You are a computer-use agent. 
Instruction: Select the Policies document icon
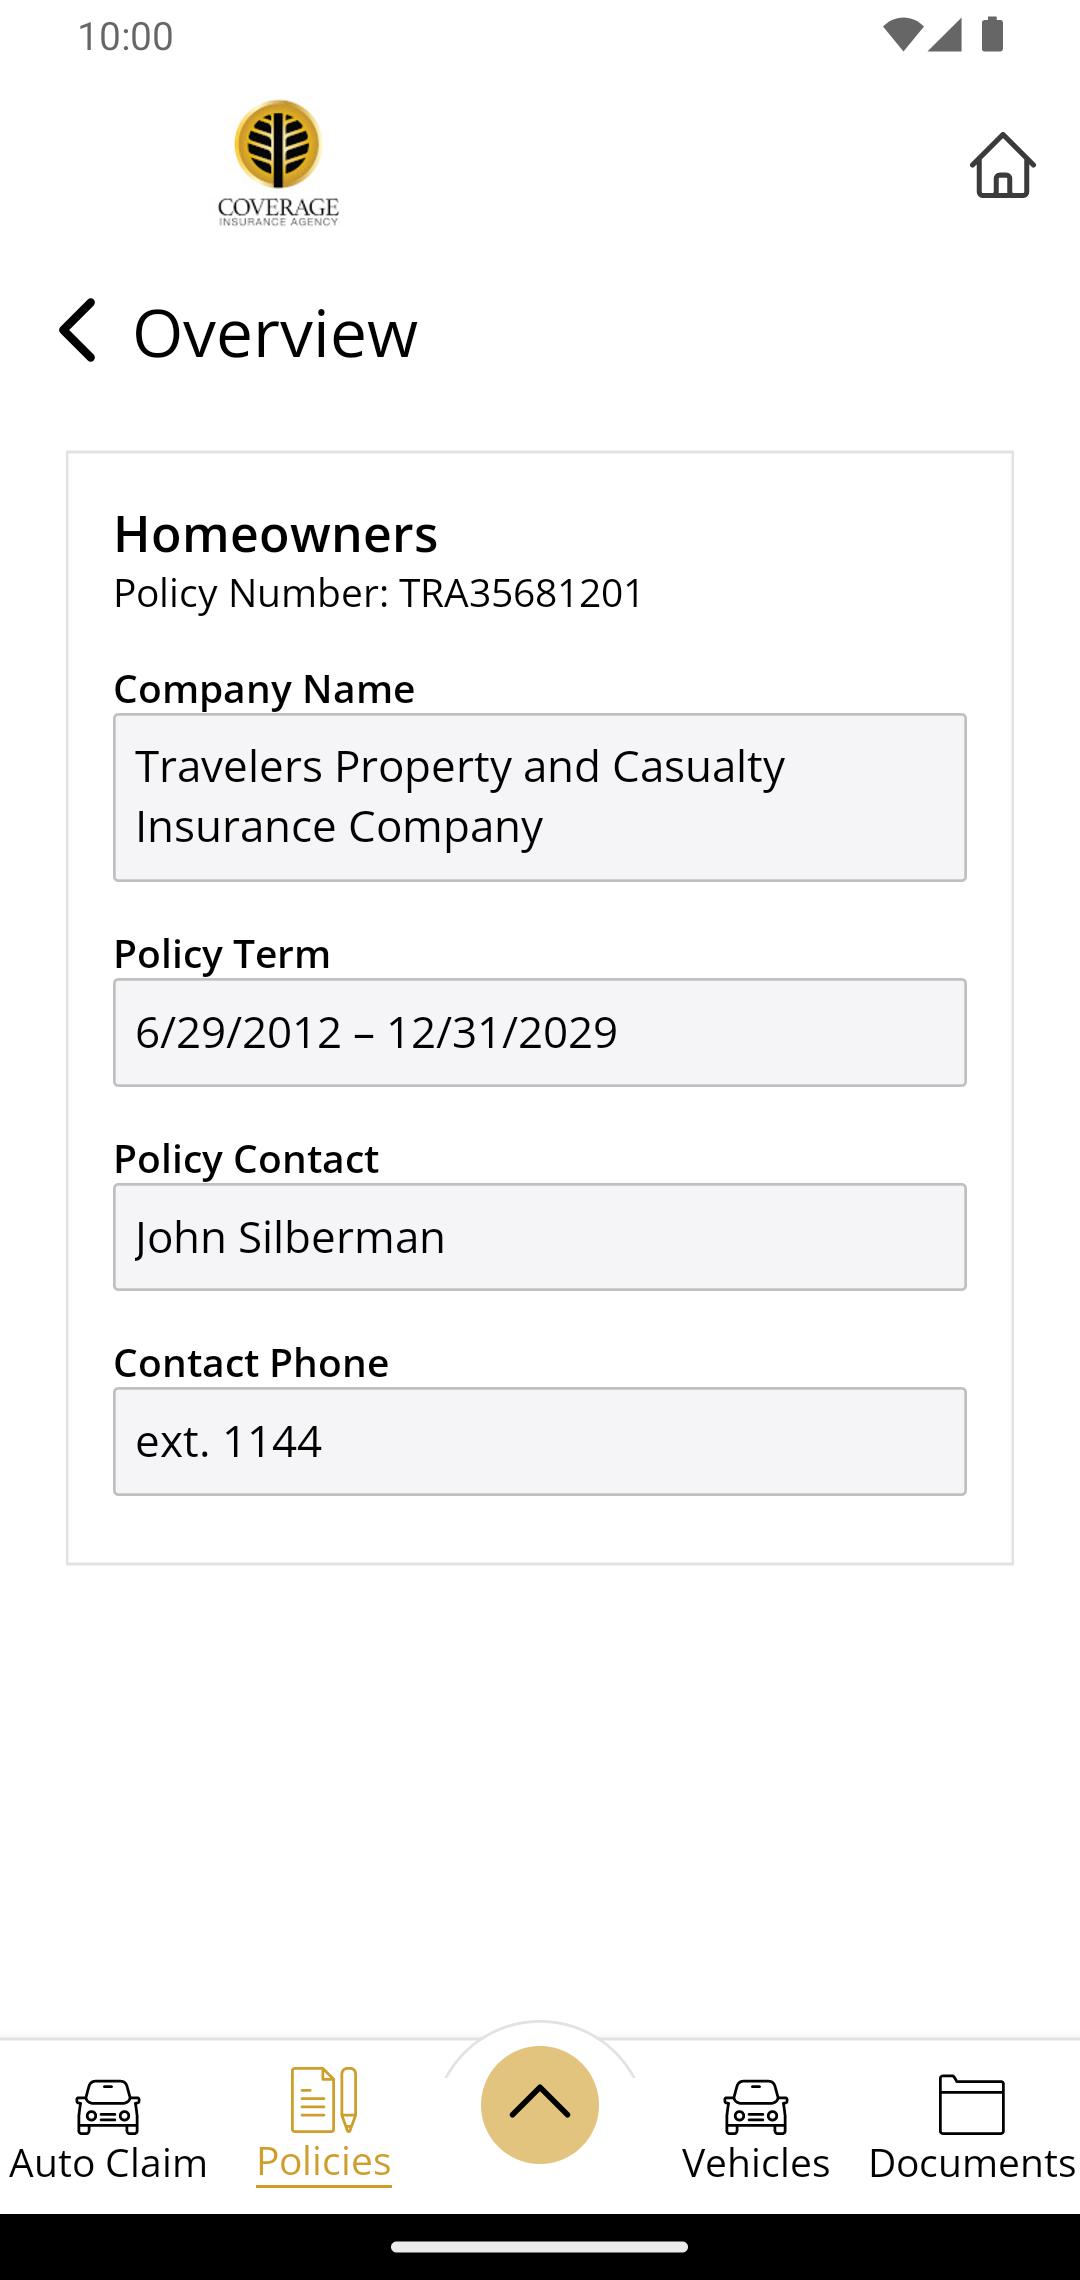pos(323,2099)
